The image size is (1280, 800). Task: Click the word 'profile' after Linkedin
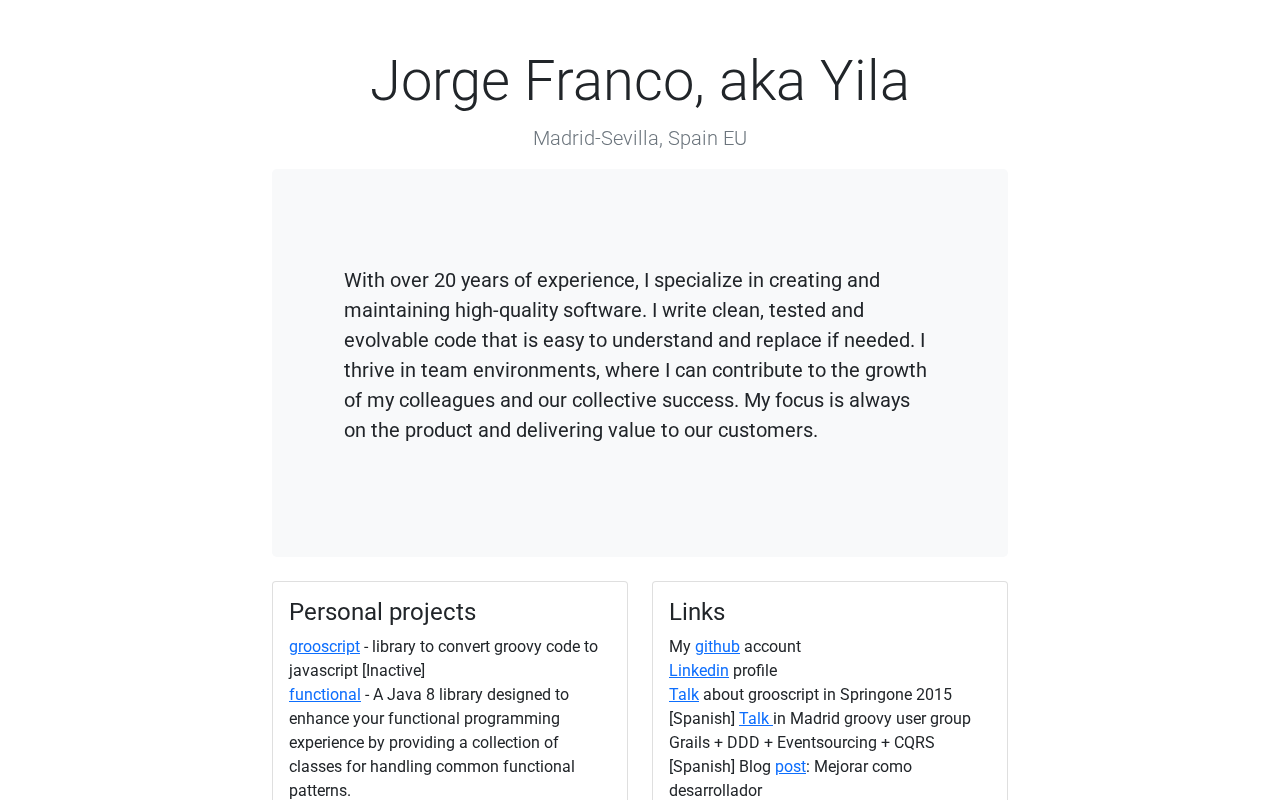point(755,671)
